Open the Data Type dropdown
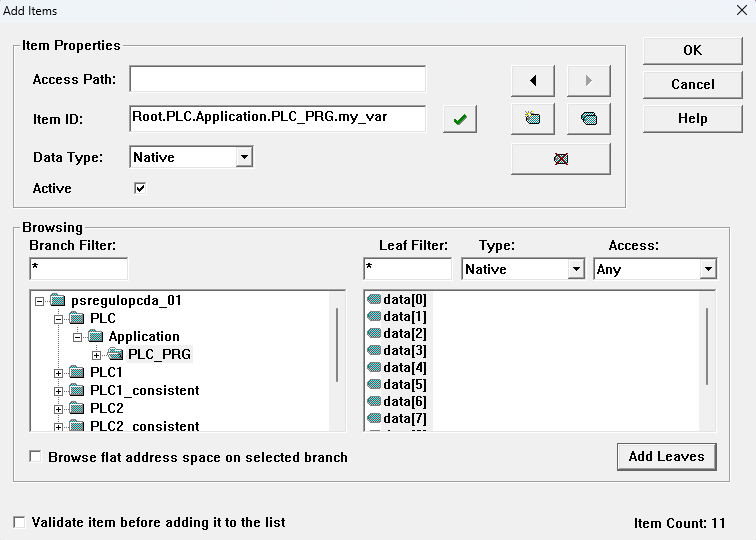This screenshot has height=540, width=756. tap(244, 157)
